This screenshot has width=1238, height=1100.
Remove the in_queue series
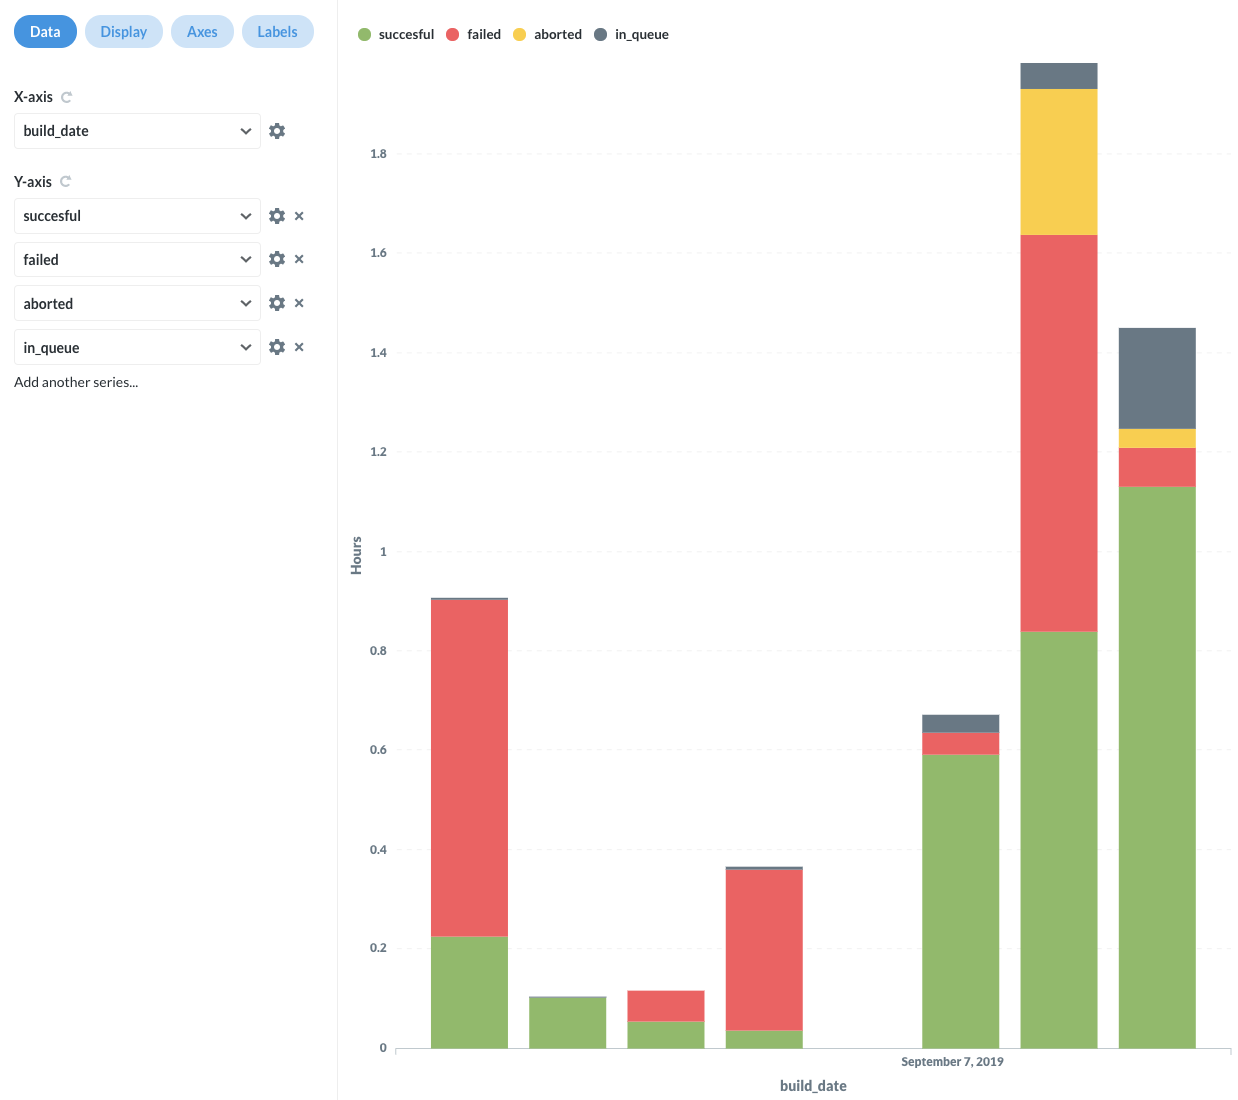(x=299, y=347)
